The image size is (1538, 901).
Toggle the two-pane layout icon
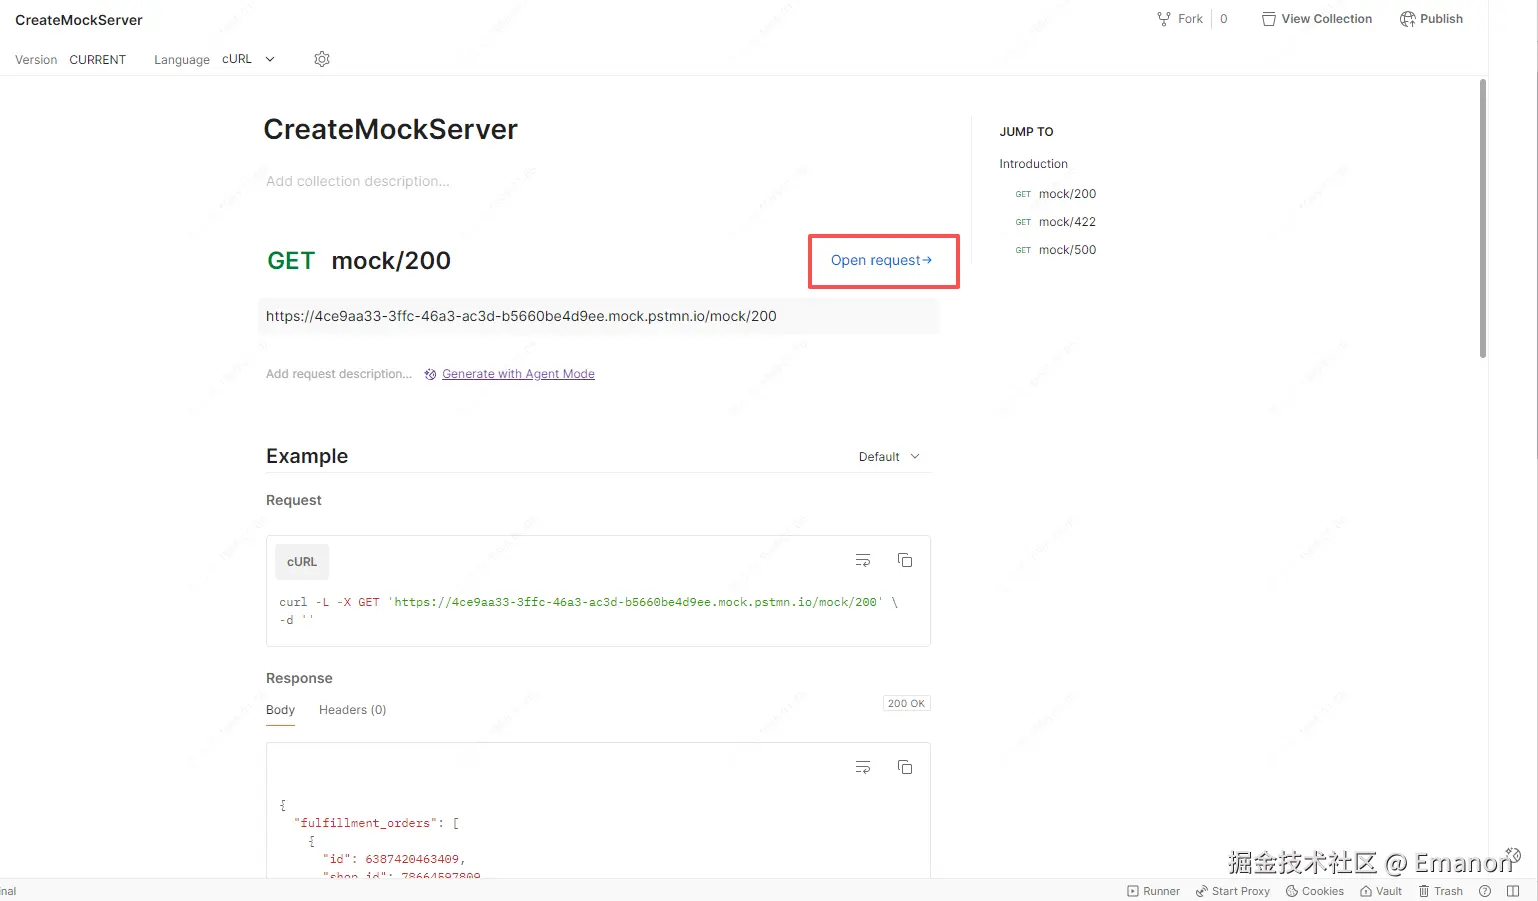point(1513,891)
